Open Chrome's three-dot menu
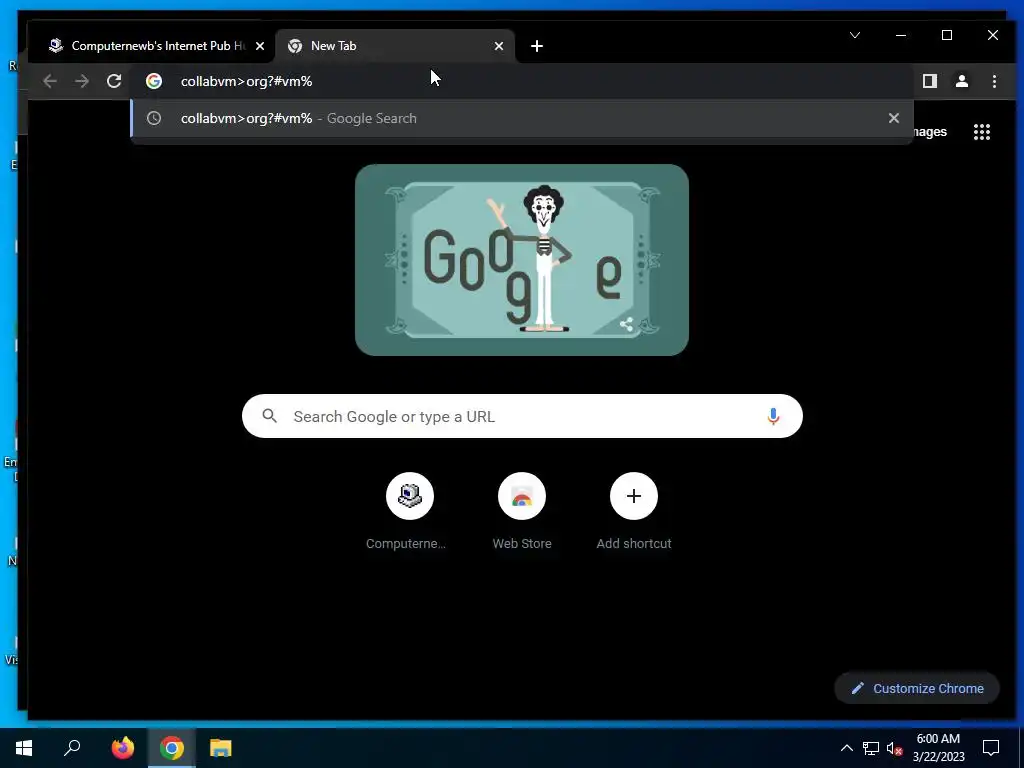The height and width of the screenshot is (768, 1024). (x=994, y=81)
